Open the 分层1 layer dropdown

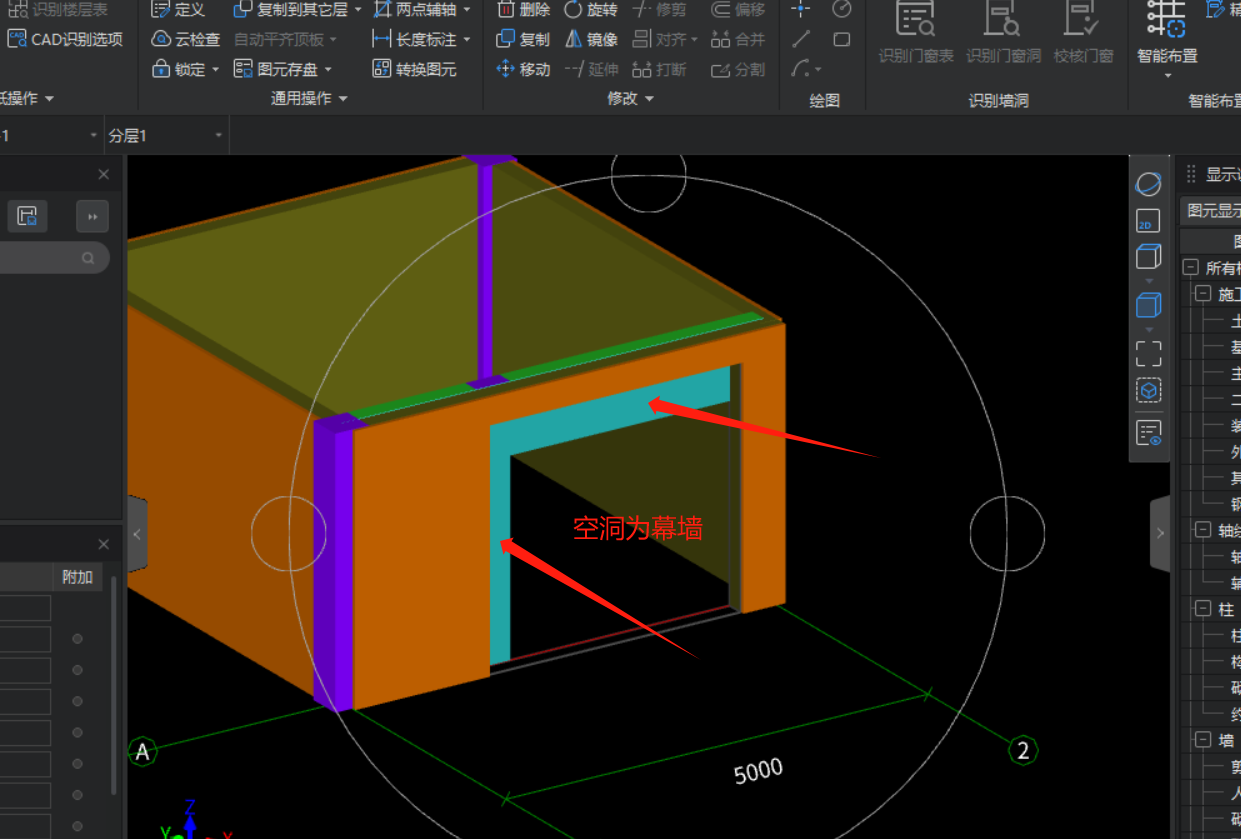pos(166,135)
